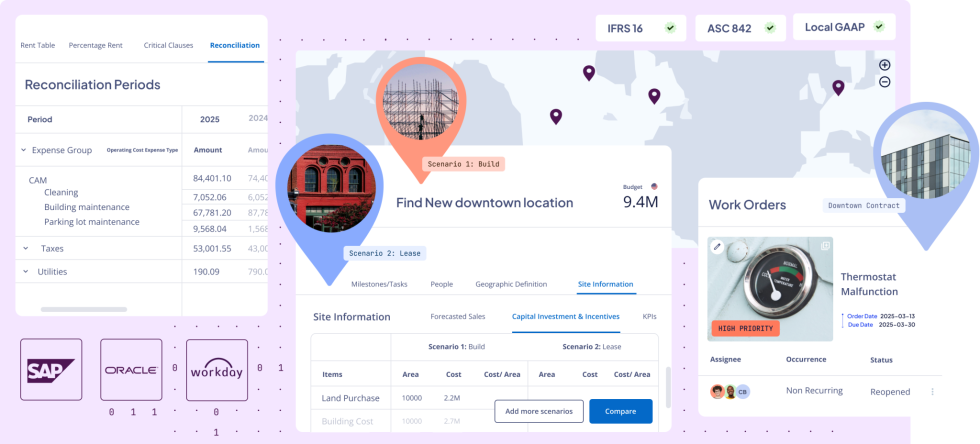
Task: Toggle the Local GAAP checkmark
Action: (879, 27)
